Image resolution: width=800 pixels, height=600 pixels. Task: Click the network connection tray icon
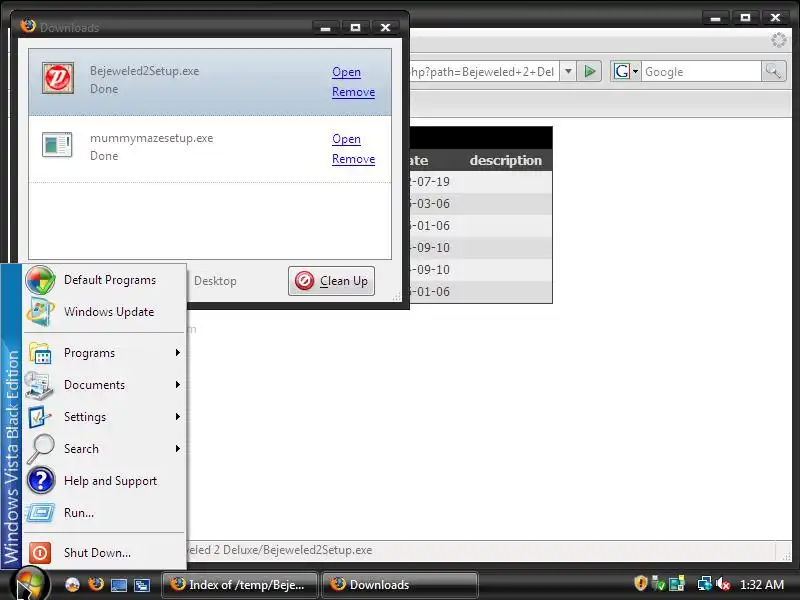[705, 584]
